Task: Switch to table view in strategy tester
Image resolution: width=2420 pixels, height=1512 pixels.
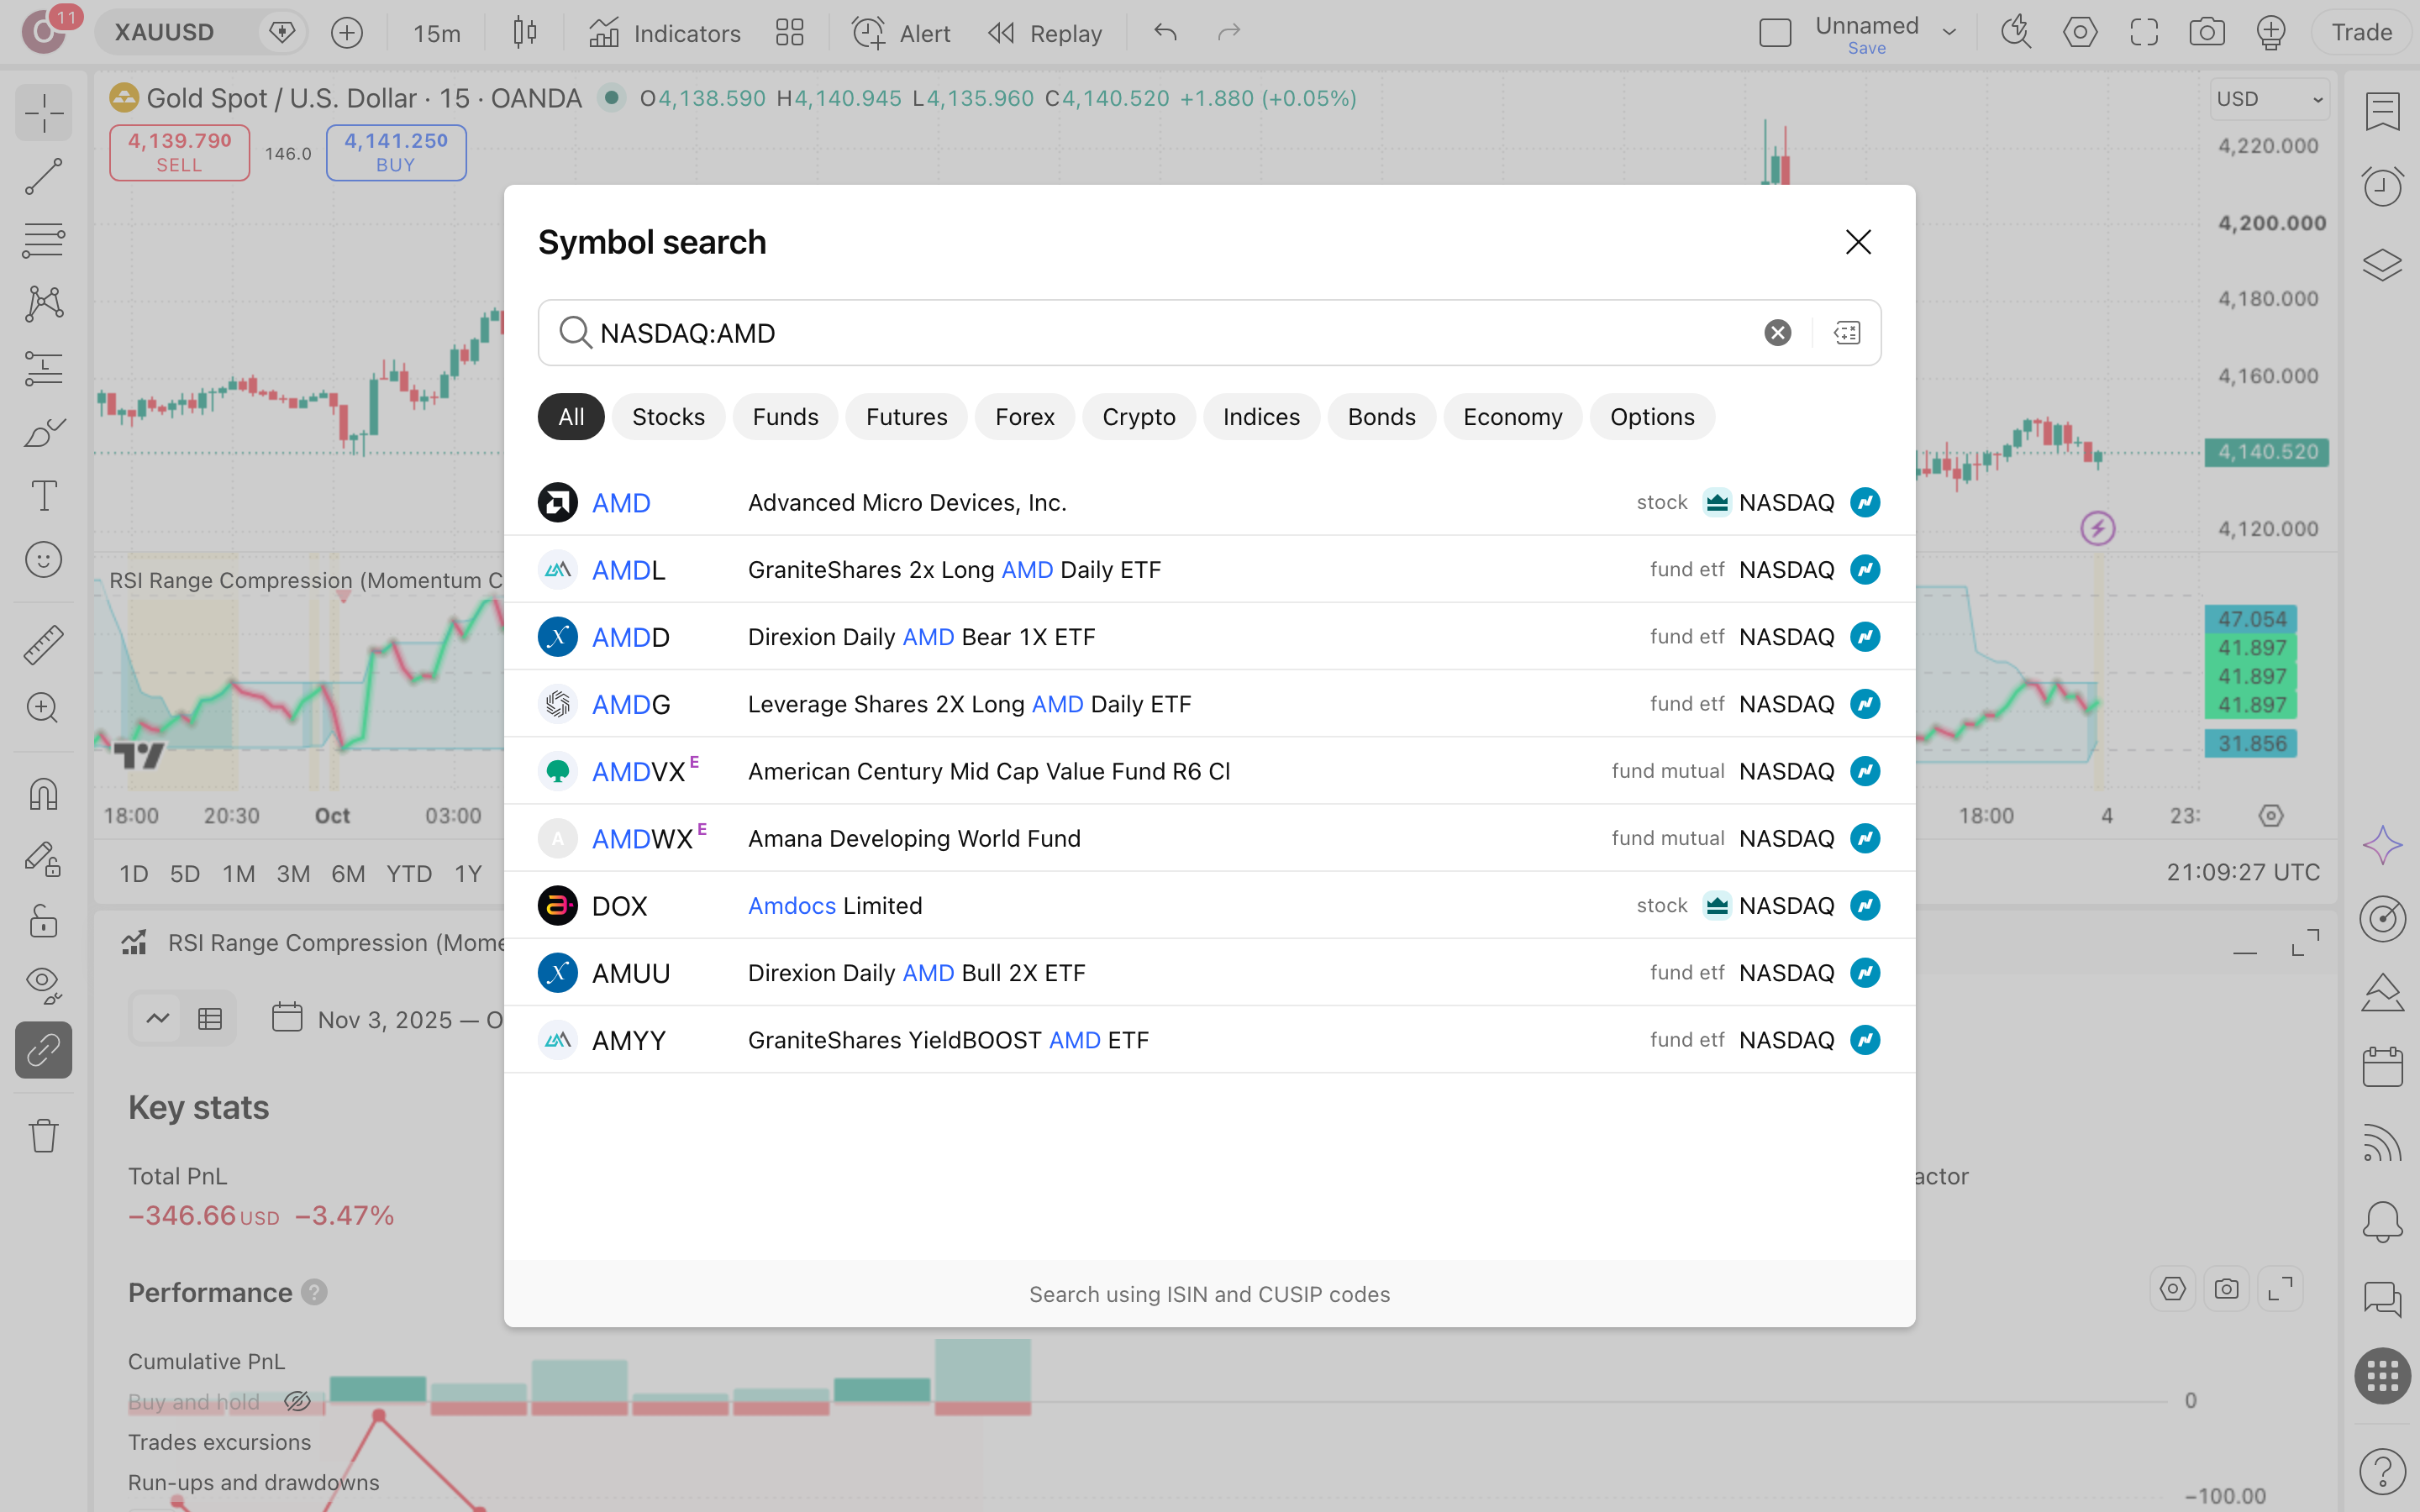Action: pos(210,1019)
